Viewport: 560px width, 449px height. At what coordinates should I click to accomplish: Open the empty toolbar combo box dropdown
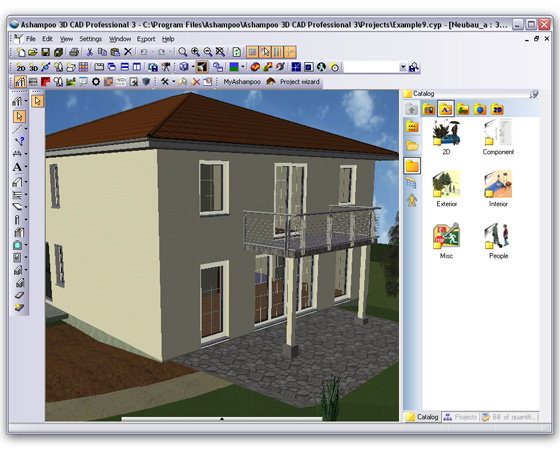403,67
